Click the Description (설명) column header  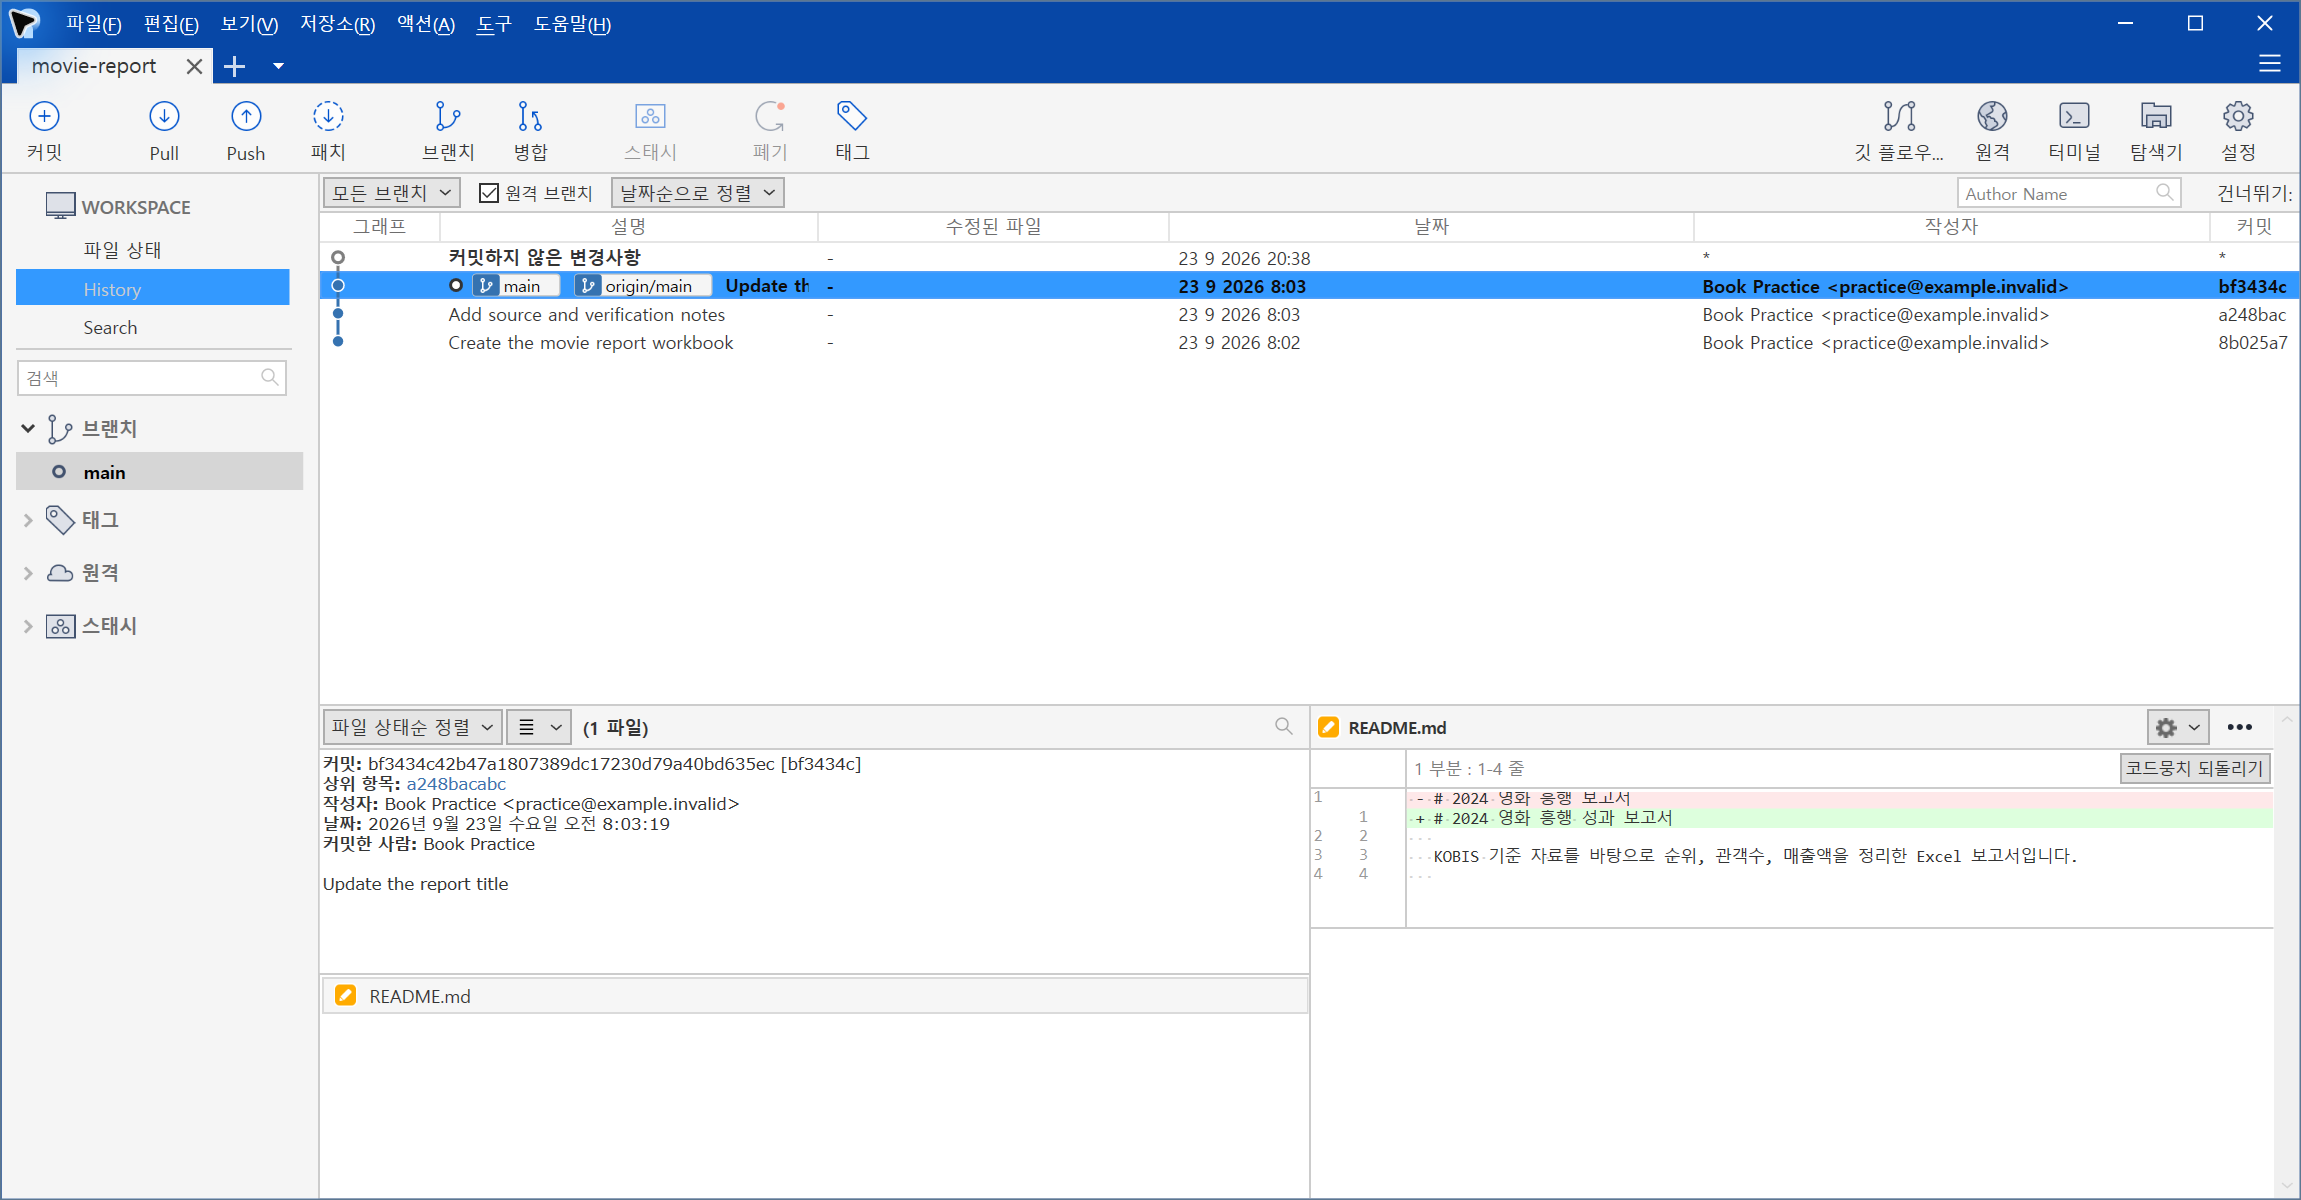pyautogui.click(x=629, y=226)
